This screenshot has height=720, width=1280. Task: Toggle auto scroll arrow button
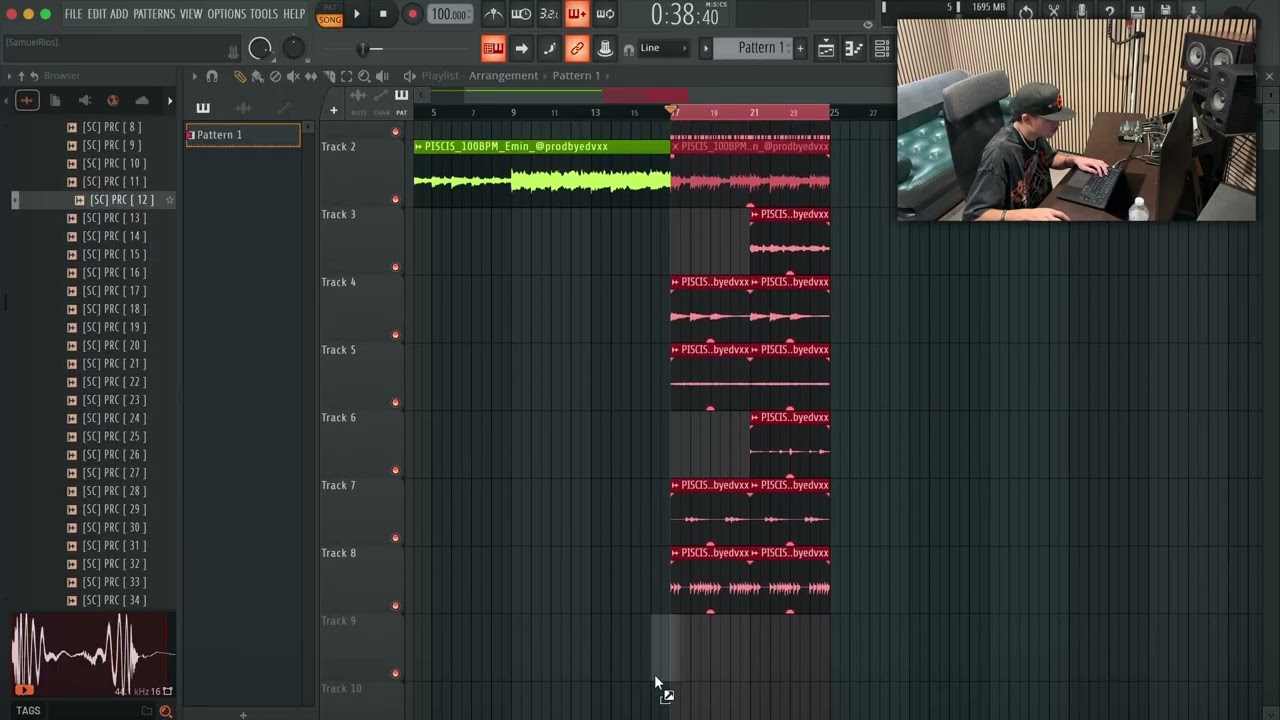pyautogui.click(x=521, y=48)
